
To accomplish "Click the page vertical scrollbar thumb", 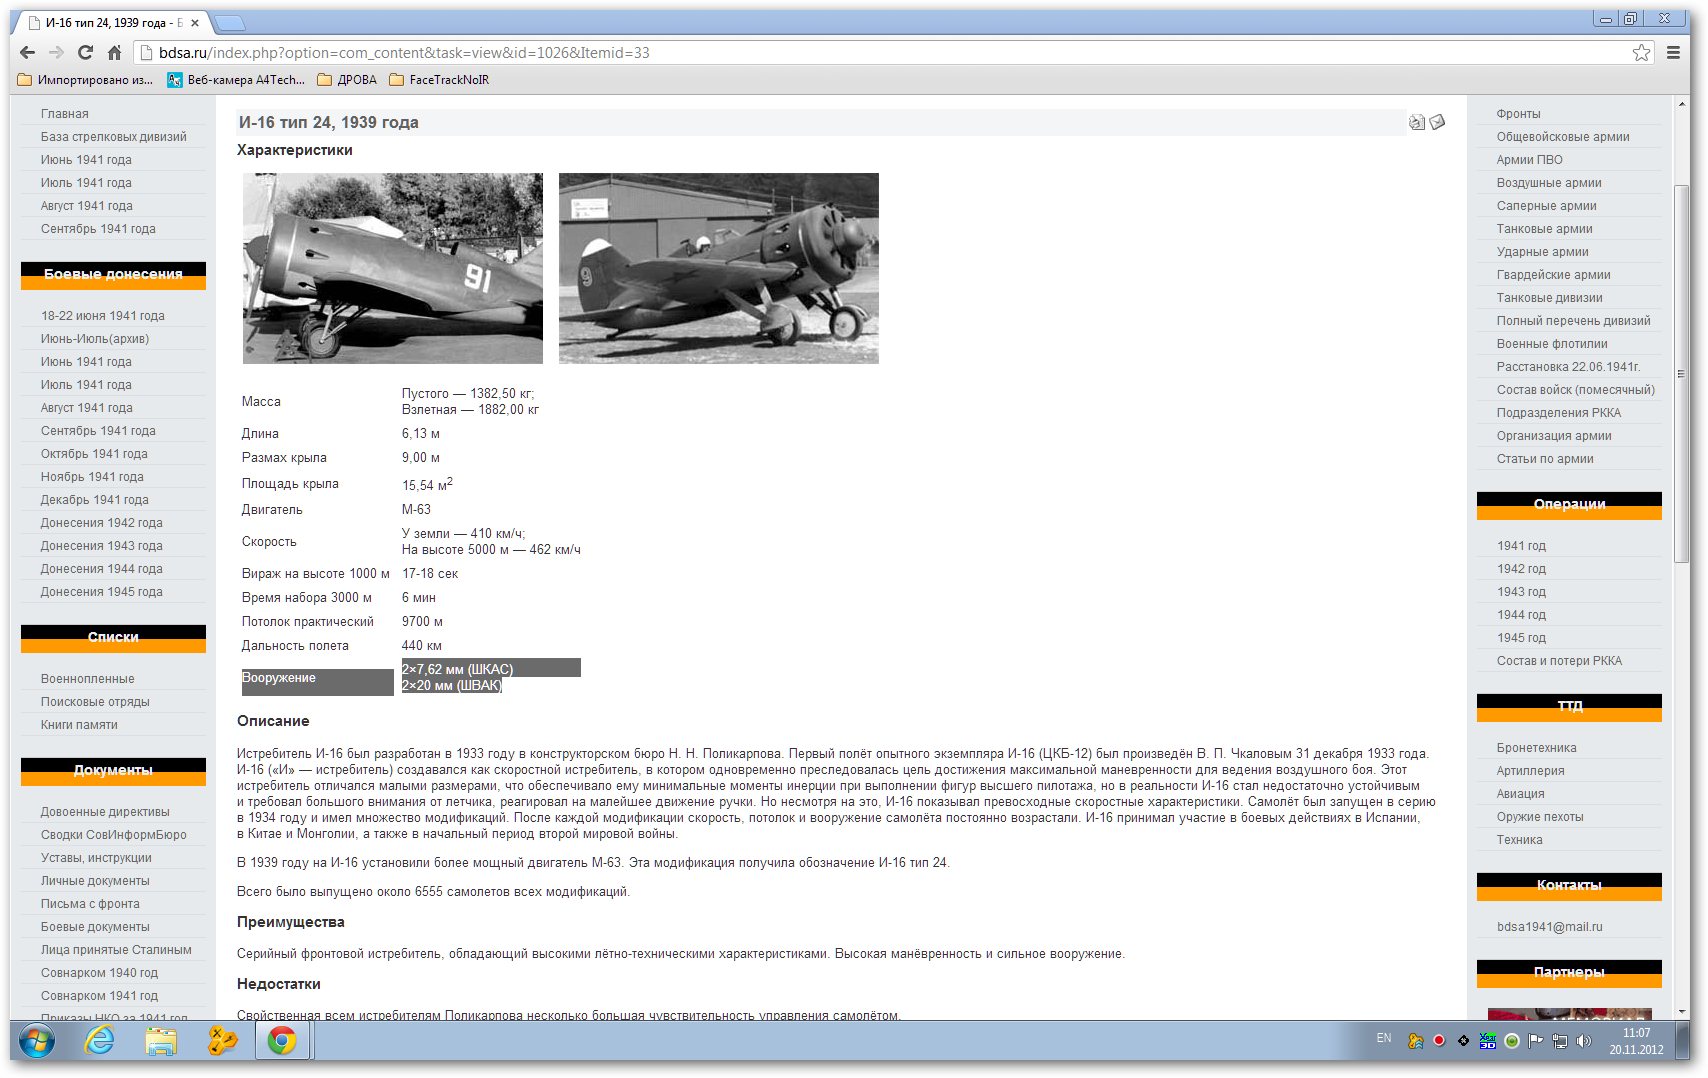I will (x=1681, y=372).
